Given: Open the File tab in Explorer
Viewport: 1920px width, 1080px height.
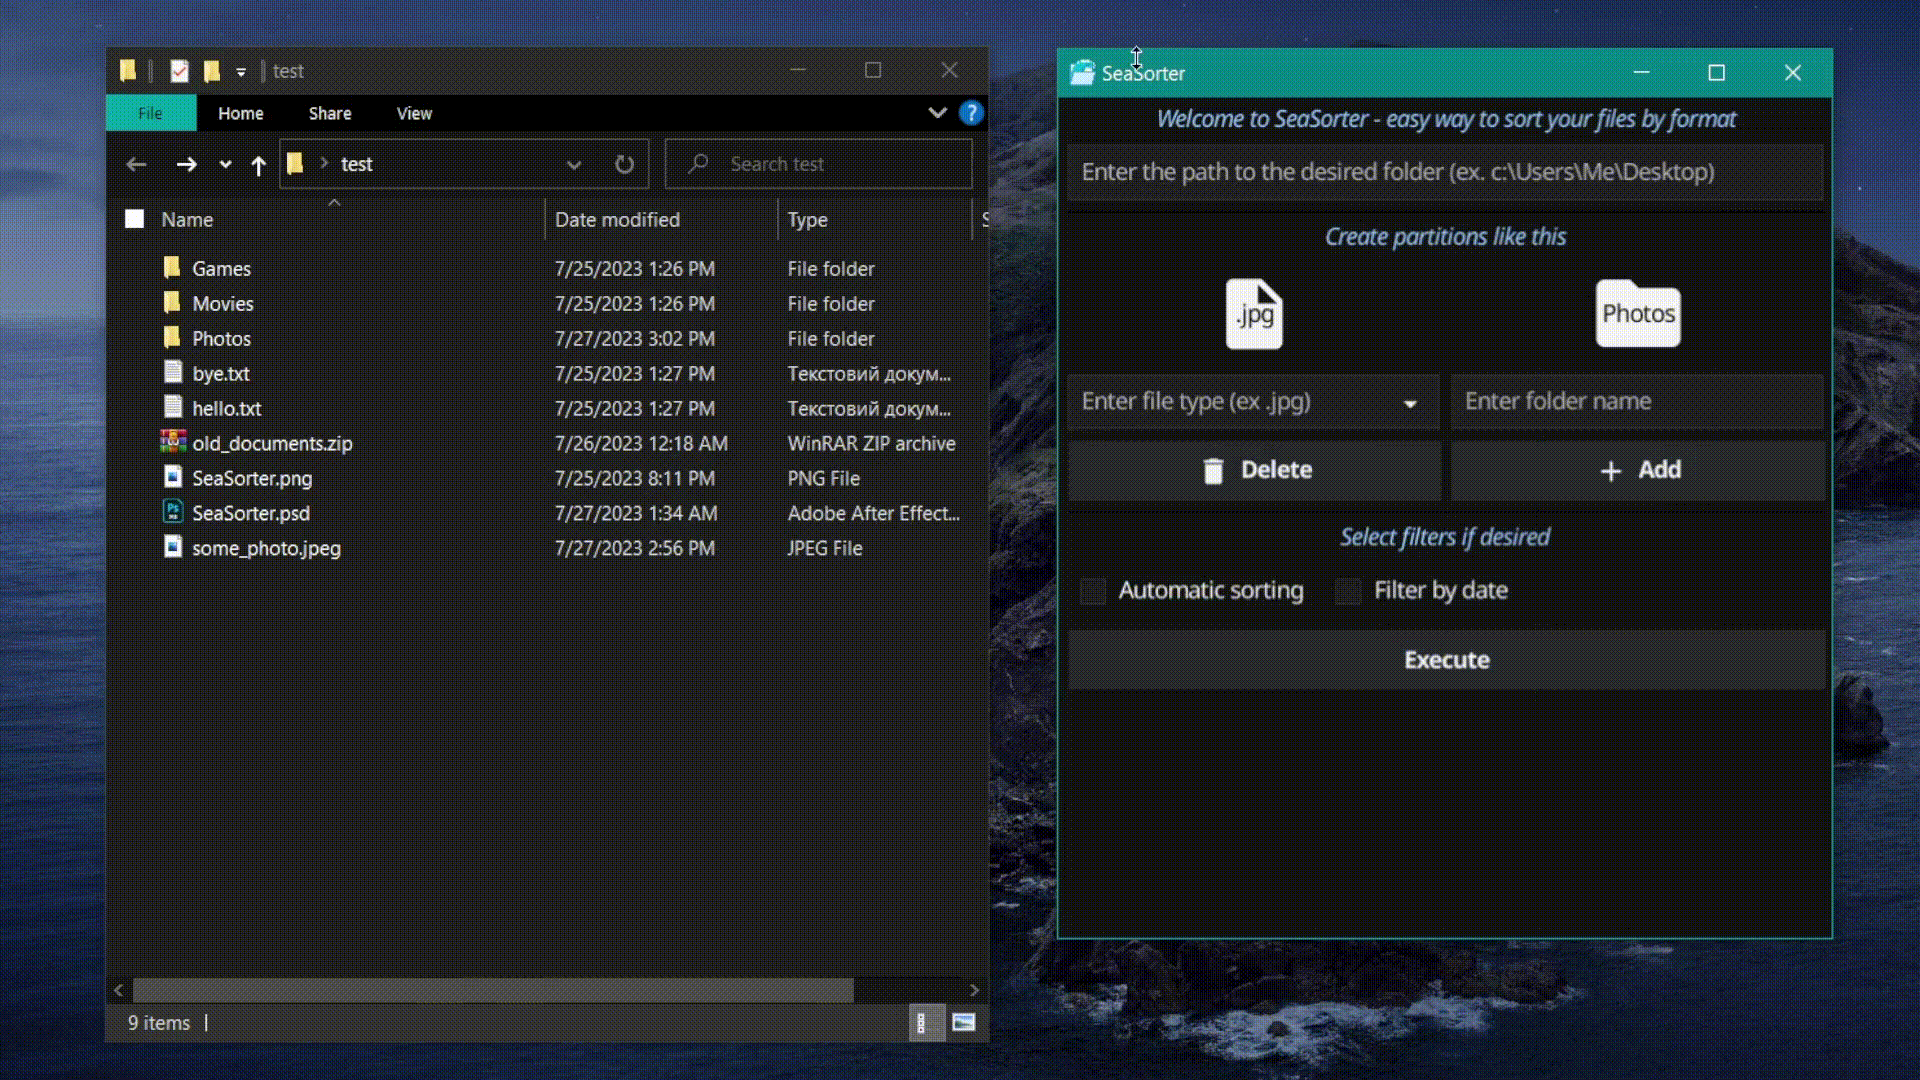Looking at the screenshot, I should tap(151, 113).
